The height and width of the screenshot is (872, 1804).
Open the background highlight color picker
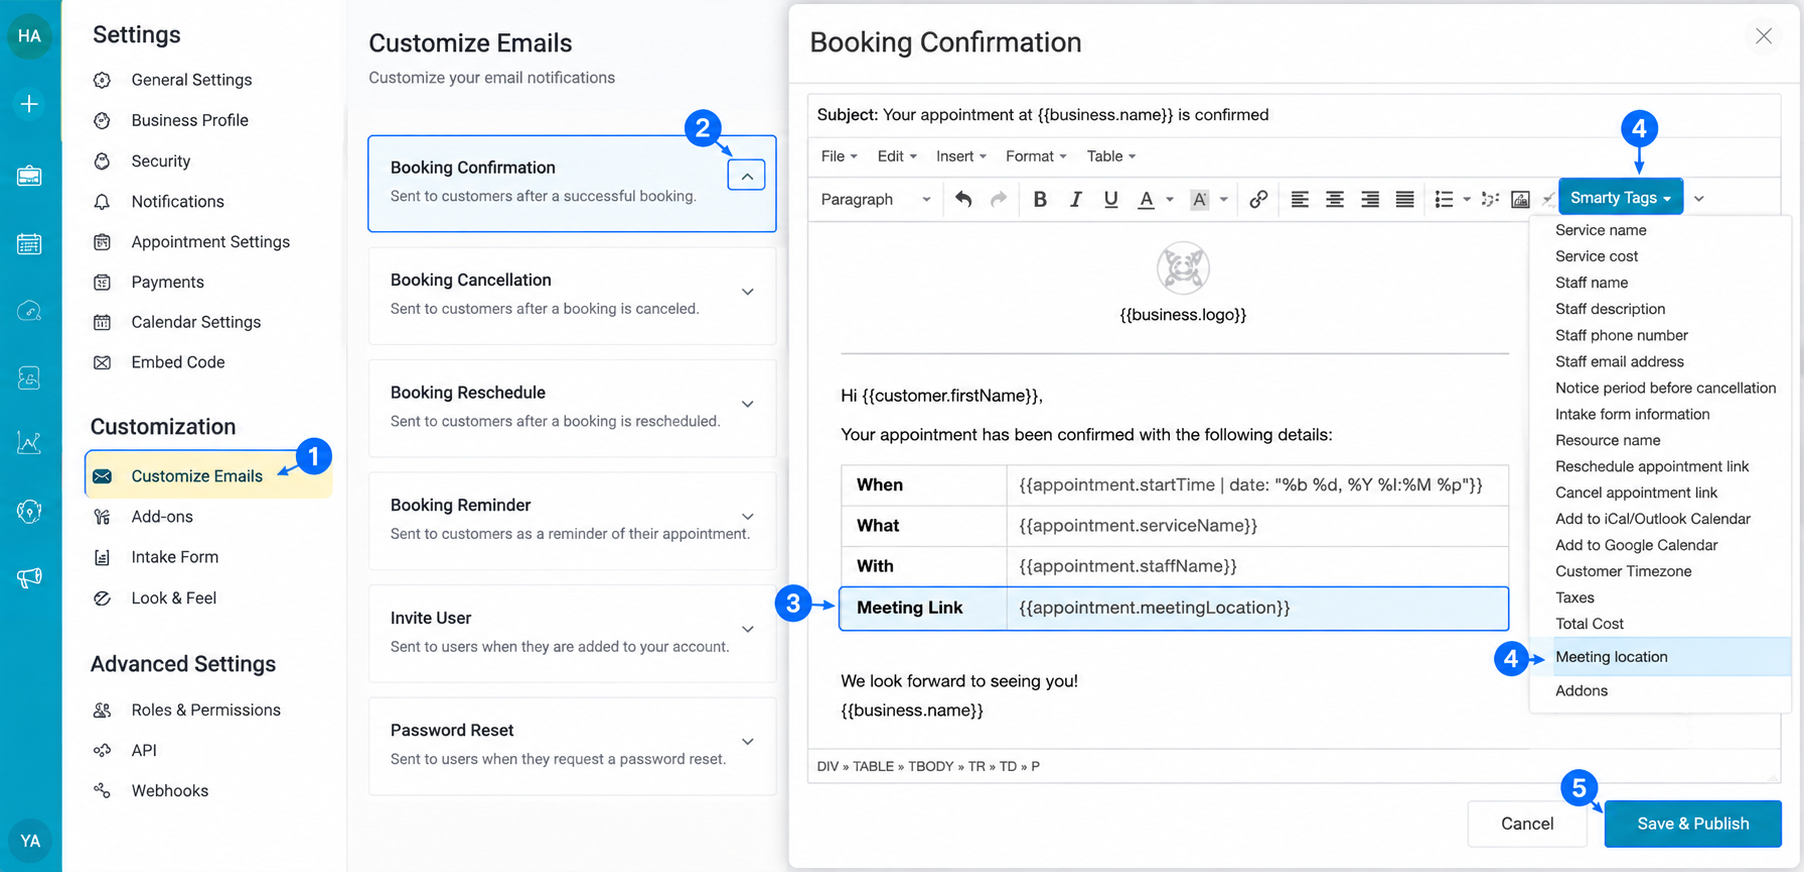point(1199,199)
